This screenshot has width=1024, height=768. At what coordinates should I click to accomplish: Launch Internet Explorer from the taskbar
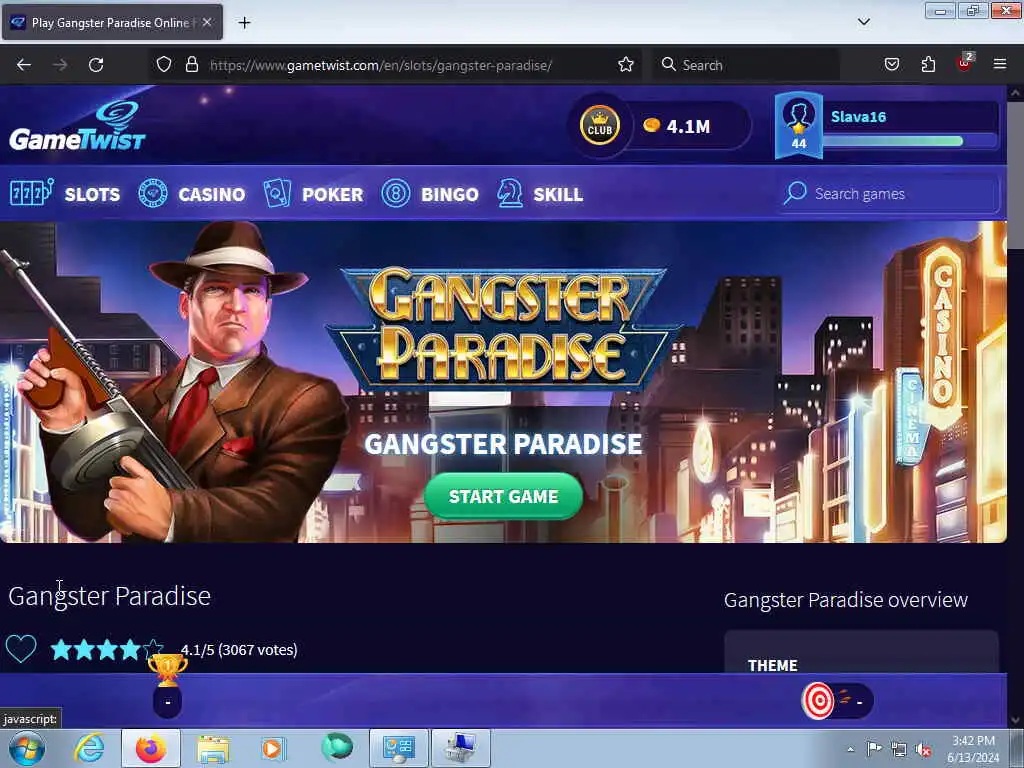89,748
